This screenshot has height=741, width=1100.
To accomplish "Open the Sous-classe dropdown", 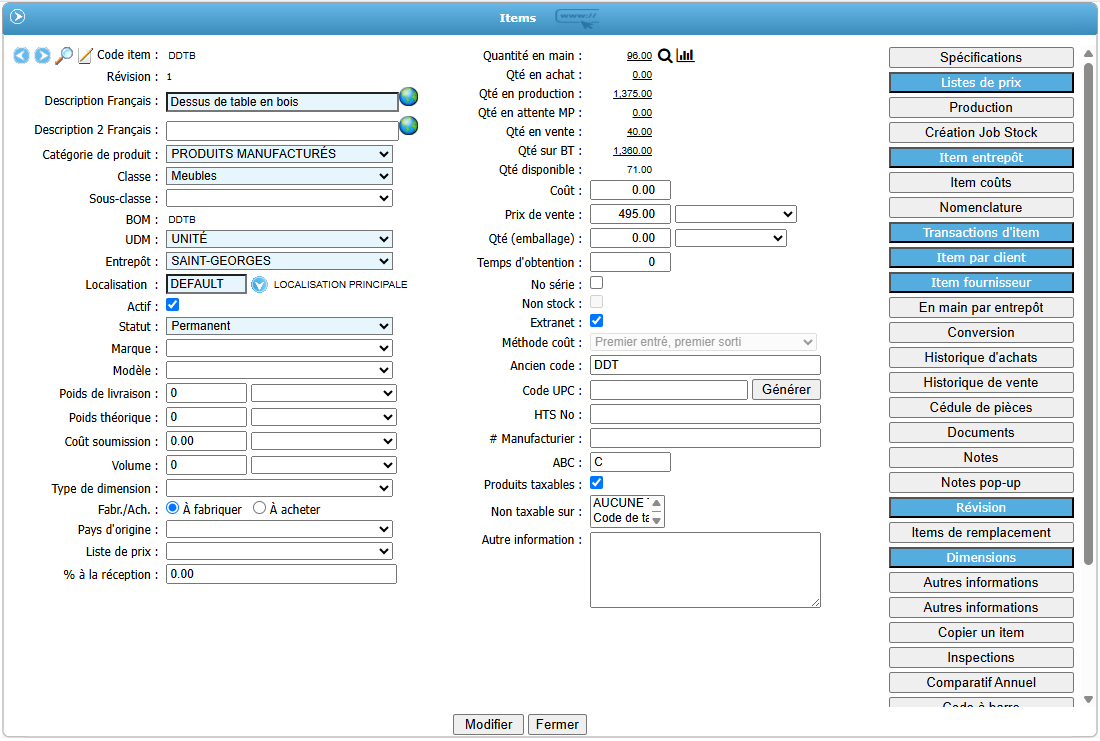I will (279, 198).
